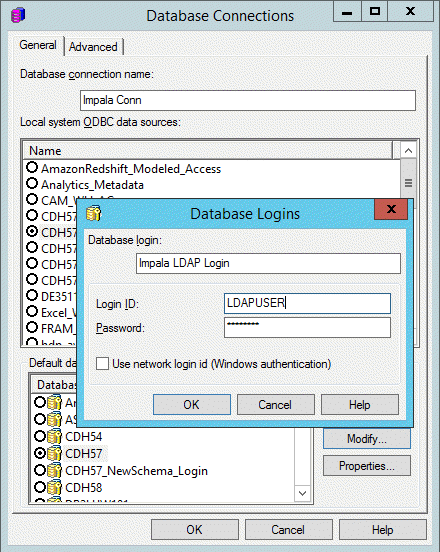Select AmazonRedshift_Modeled_Access radio button
The width and height of the screenshot is (440, 552).
point(32,168)
